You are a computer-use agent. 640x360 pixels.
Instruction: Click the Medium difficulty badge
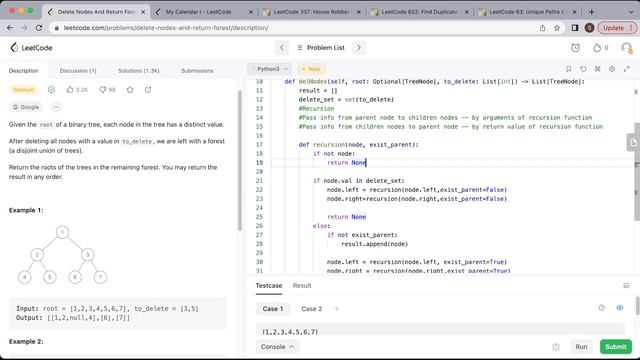click(x=24, y=90)
